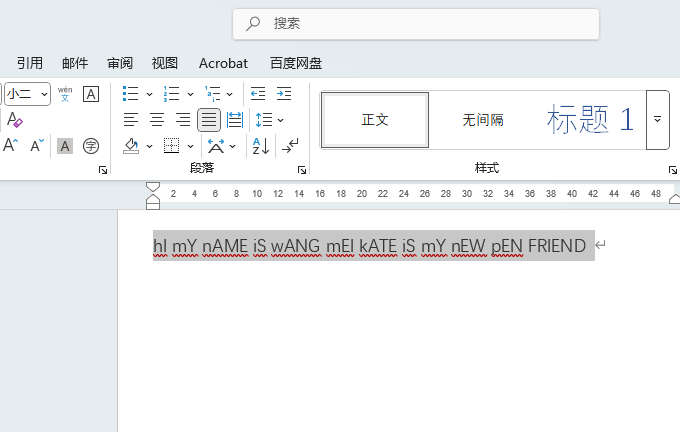680x432 pixels.
Task: Open the 视图 tab
Action: click(x=165, y=63)
